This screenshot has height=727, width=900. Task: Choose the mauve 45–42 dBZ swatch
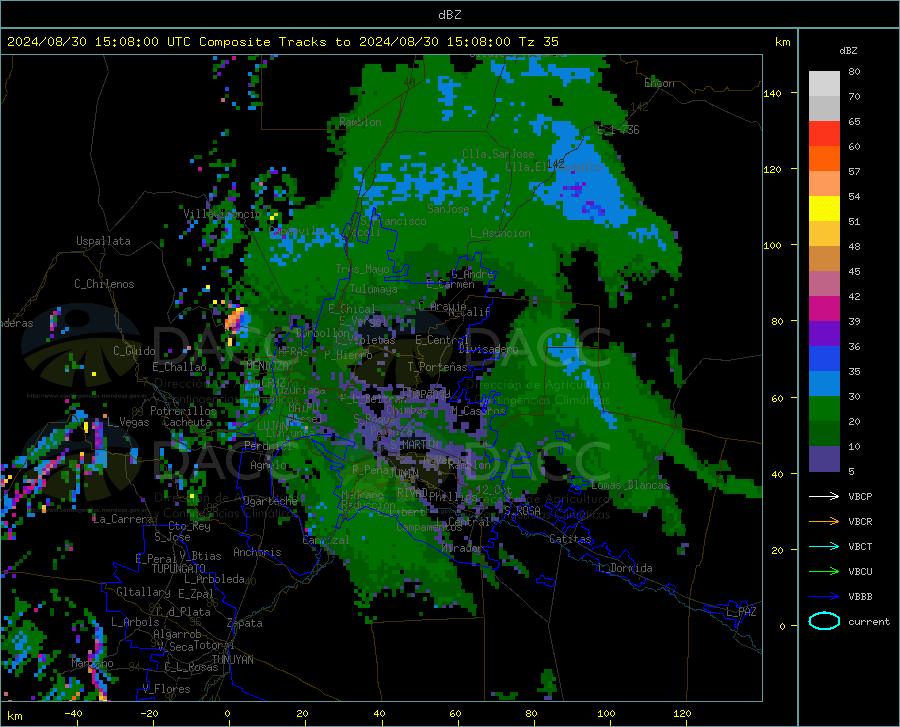pos(824,284)
